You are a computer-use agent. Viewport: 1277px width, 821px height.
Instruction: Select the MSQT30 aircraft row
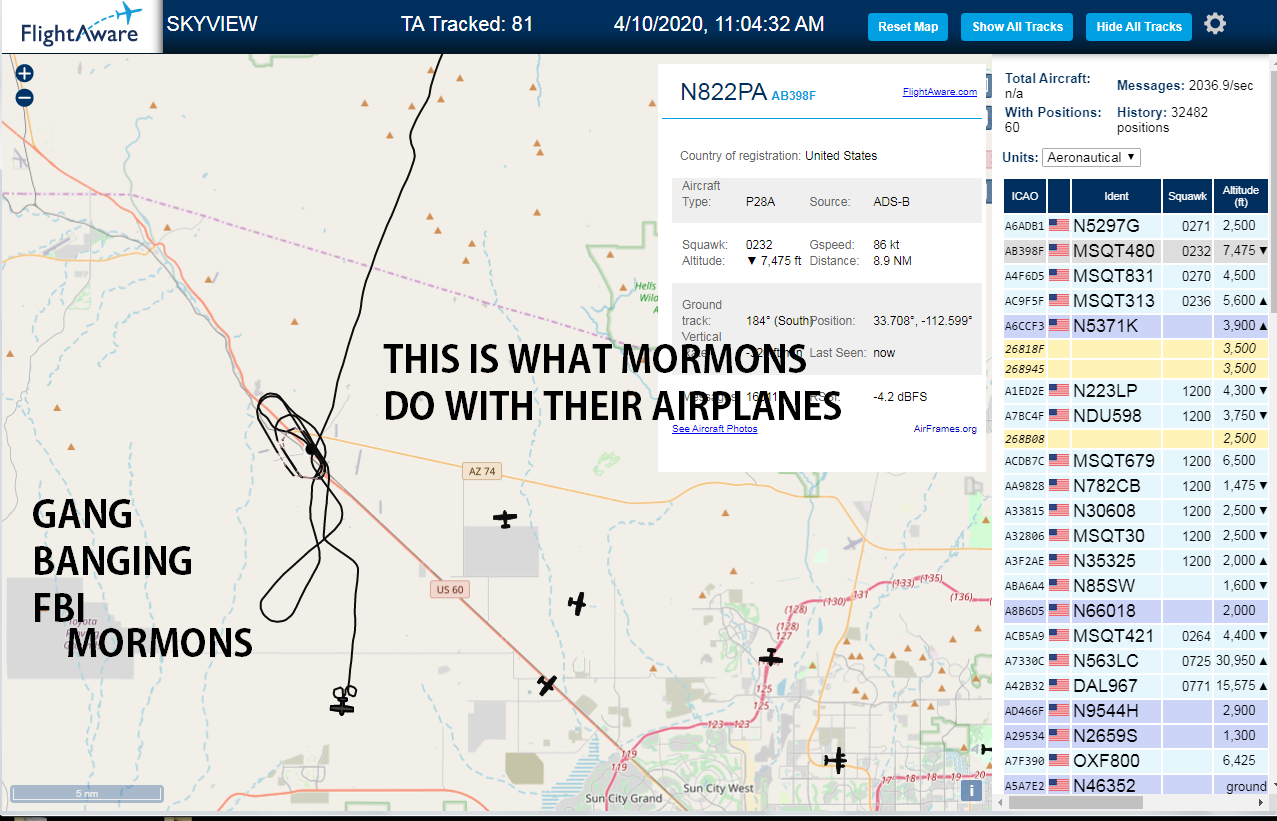click(1135, 536)
